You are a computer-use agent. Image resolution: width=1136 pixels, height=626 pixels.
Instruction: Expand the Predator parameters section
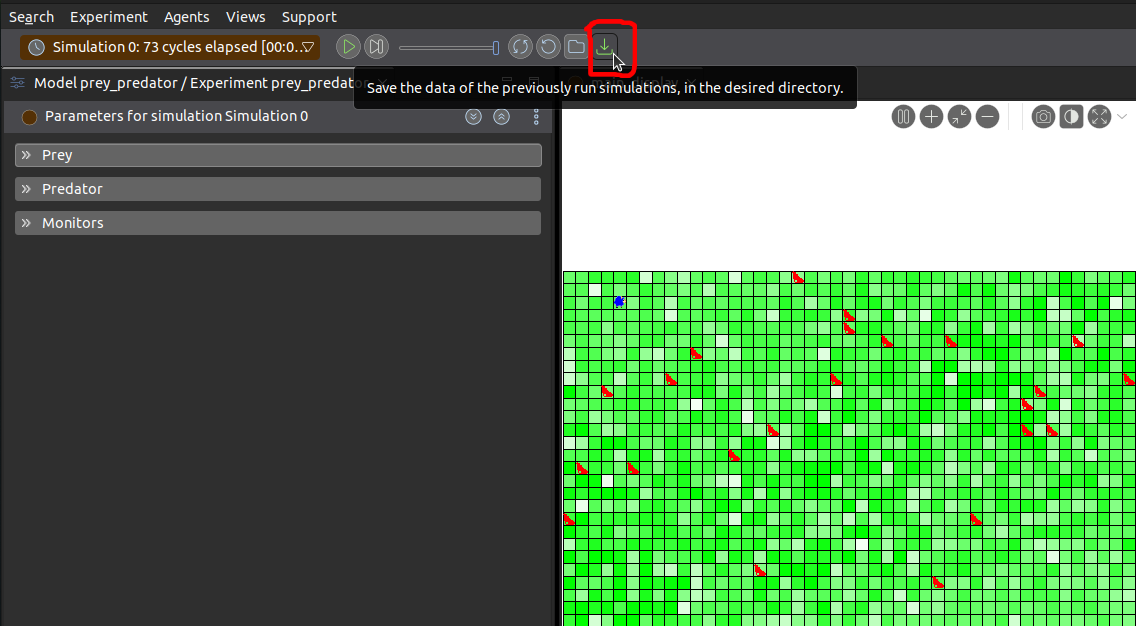278,189
